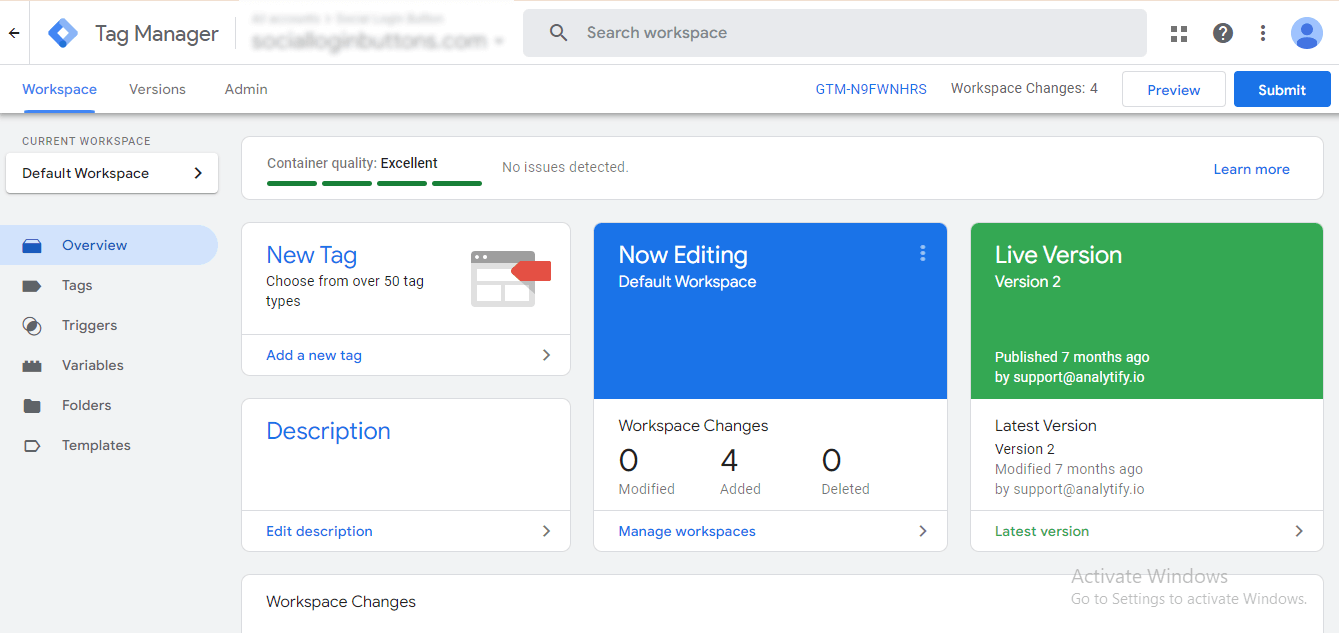The image size is (1339, 633).
Task: Click the back arrow icon
Action: (14, 33)
